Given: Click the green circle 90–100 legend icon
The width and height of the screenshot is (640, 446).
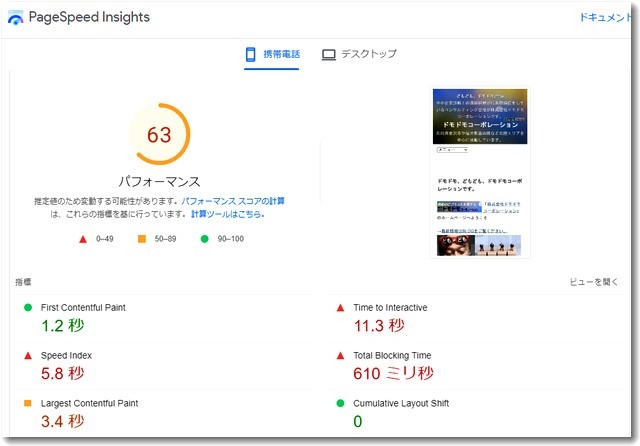Looking at the screenshot, I should pos(204,239).
